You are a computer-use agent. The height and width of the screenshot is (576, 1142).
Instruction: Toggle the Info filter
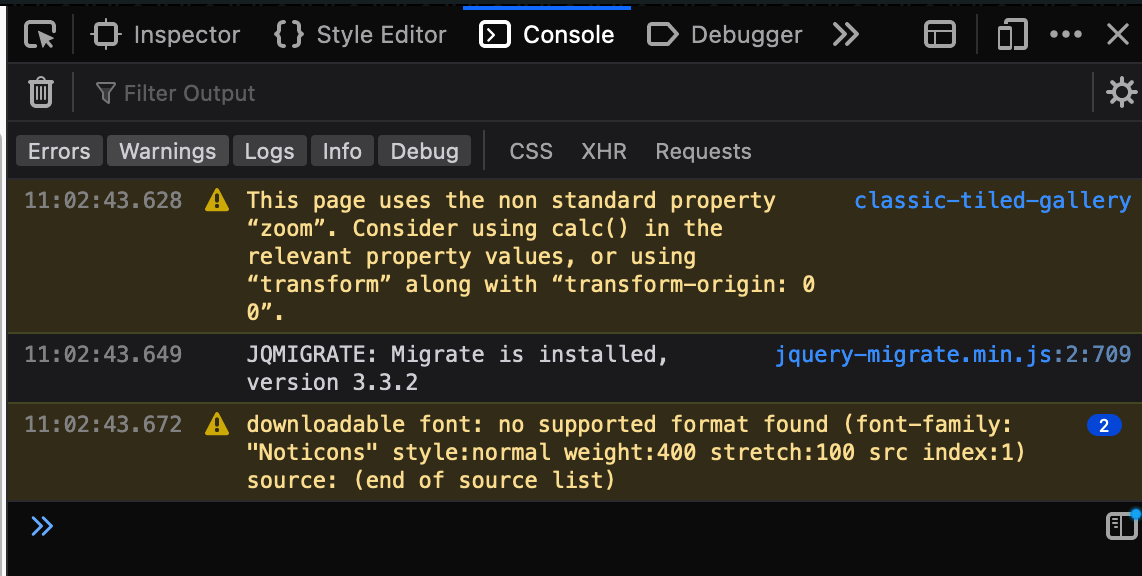pyautogui.click(x=342, y=151)
